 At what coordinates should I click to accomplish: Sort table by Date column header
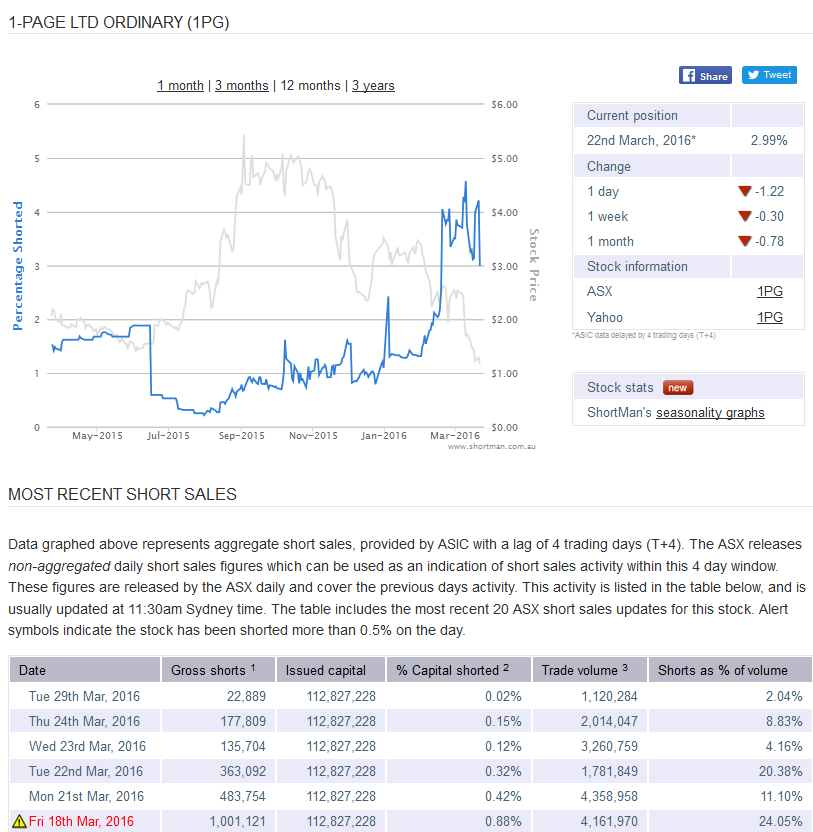[85, 670]
